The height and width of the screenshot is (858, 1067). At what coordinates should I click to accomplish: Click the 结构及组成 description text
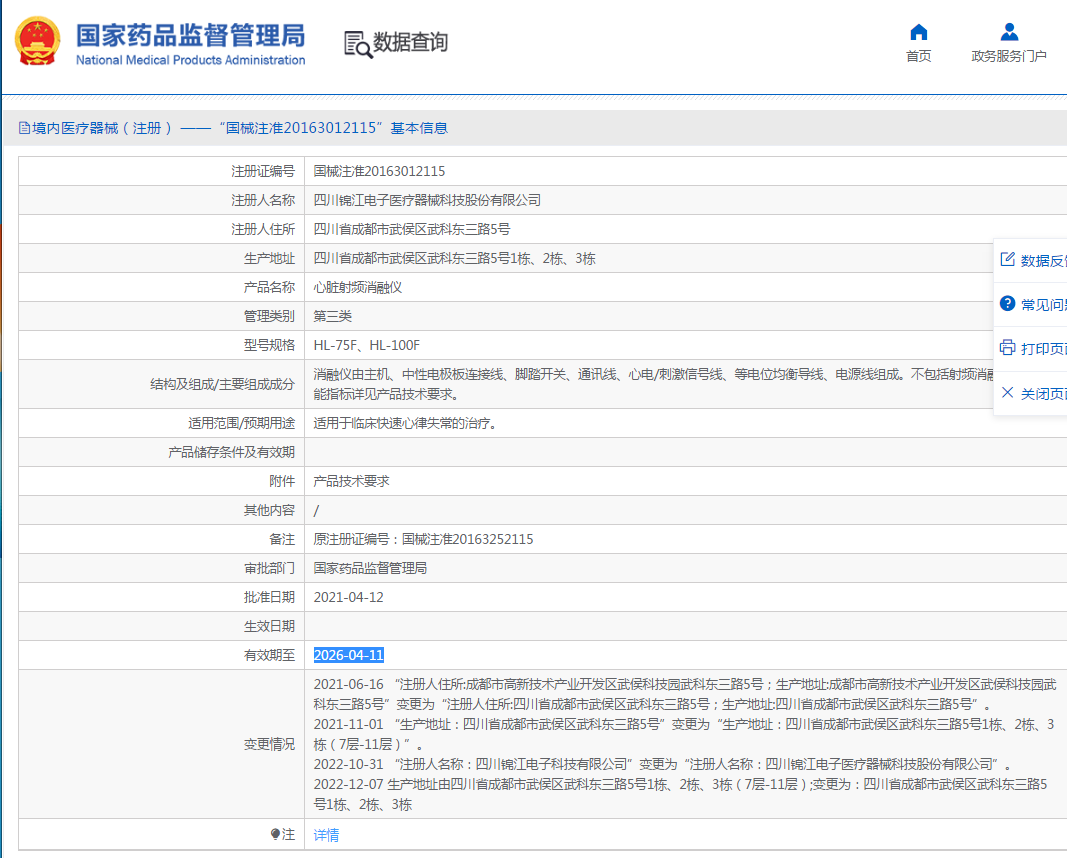[x=653, y=384]
